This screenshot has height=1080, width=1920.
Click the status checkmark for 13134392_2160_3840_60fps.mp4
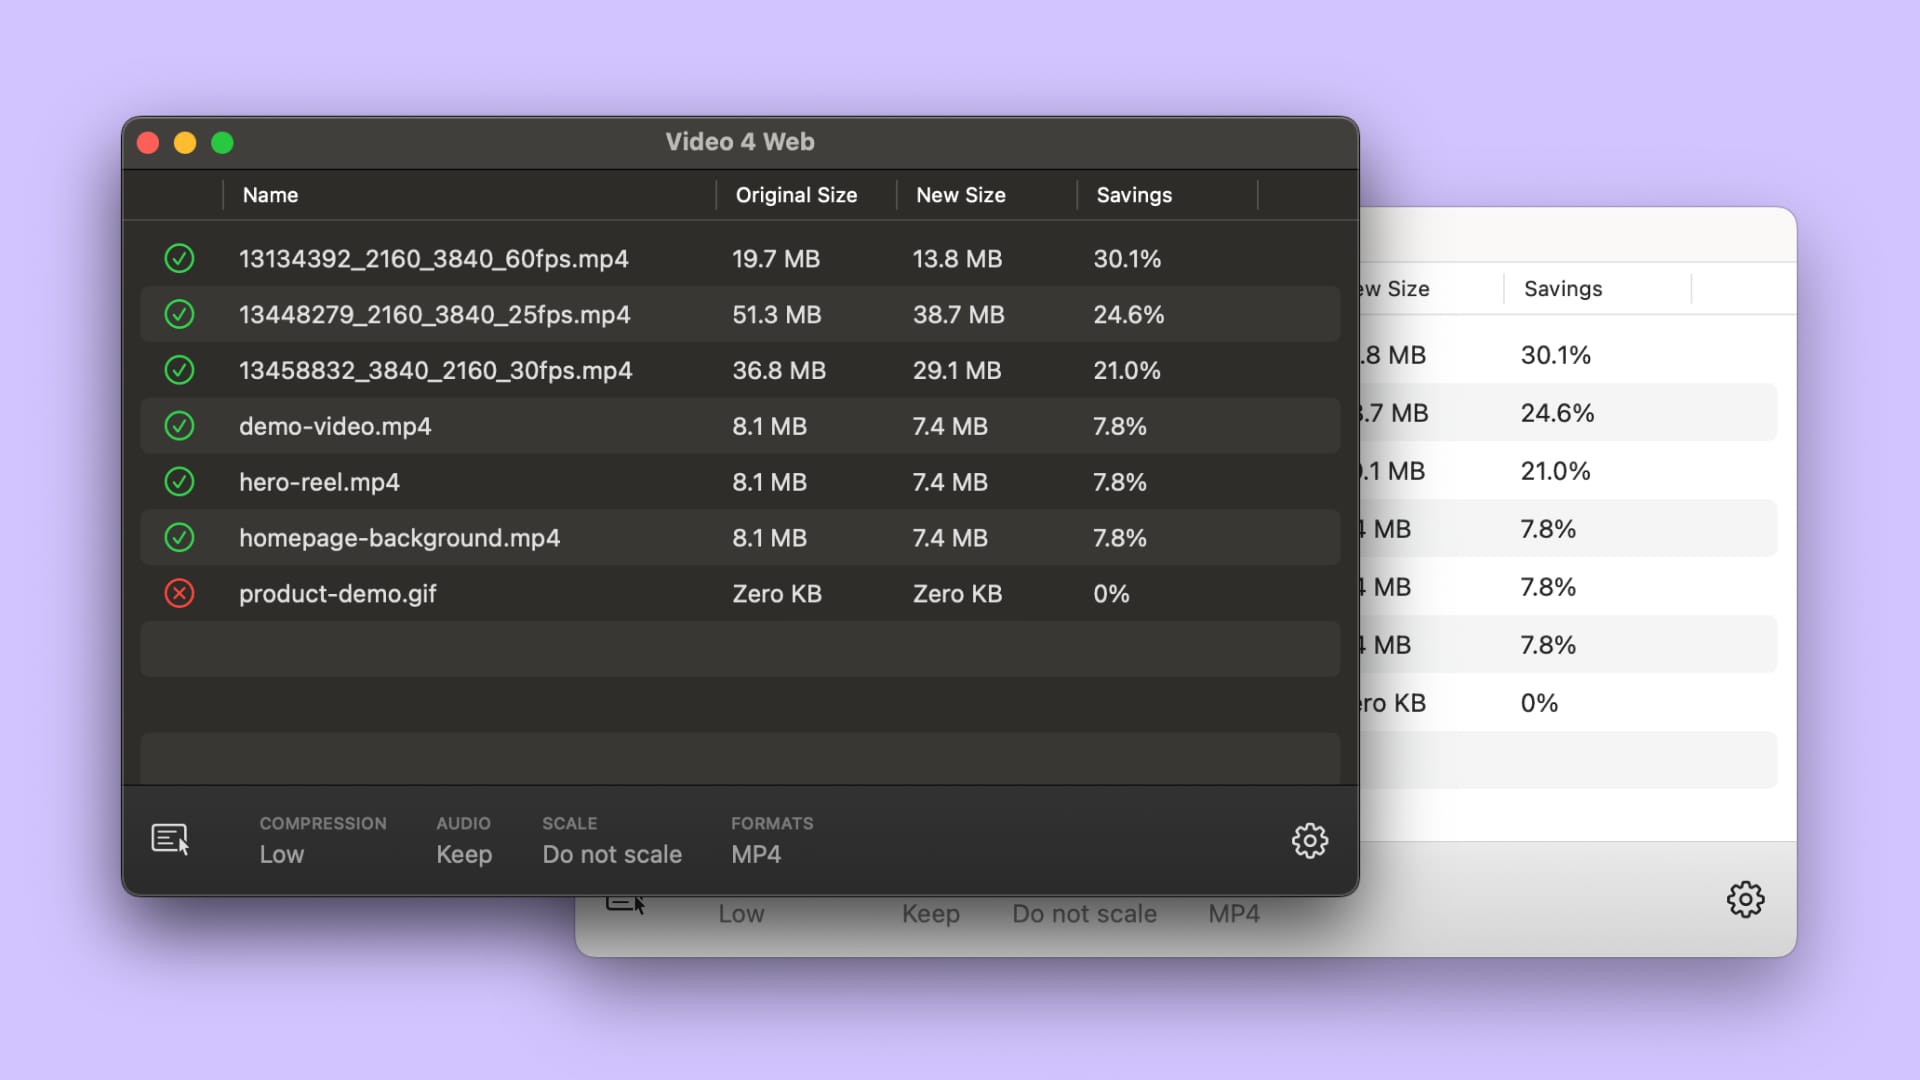(179, 259)
